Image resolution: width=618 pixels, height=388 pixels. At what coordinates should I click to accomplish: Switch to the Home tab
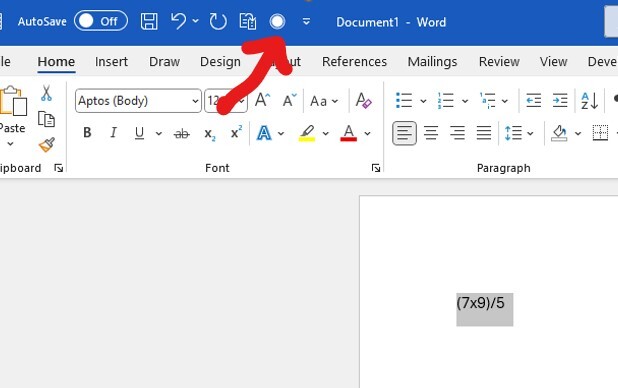click(x=56, y=62)
